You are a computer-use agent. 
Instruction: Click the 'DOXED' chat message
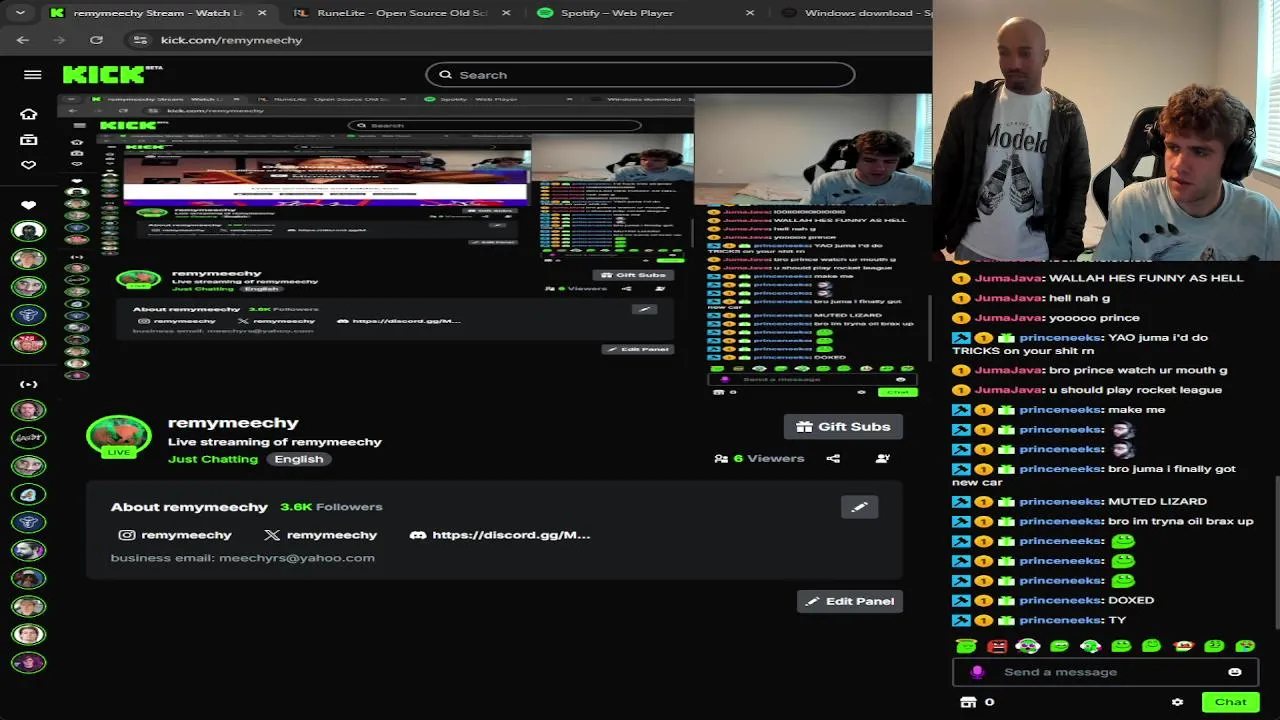pyautogui.click(x=1131, y=600)
